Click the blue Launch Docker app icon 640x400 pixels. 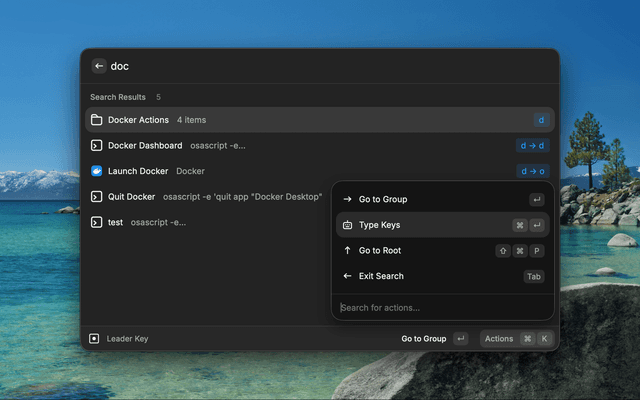click(97, 171)
